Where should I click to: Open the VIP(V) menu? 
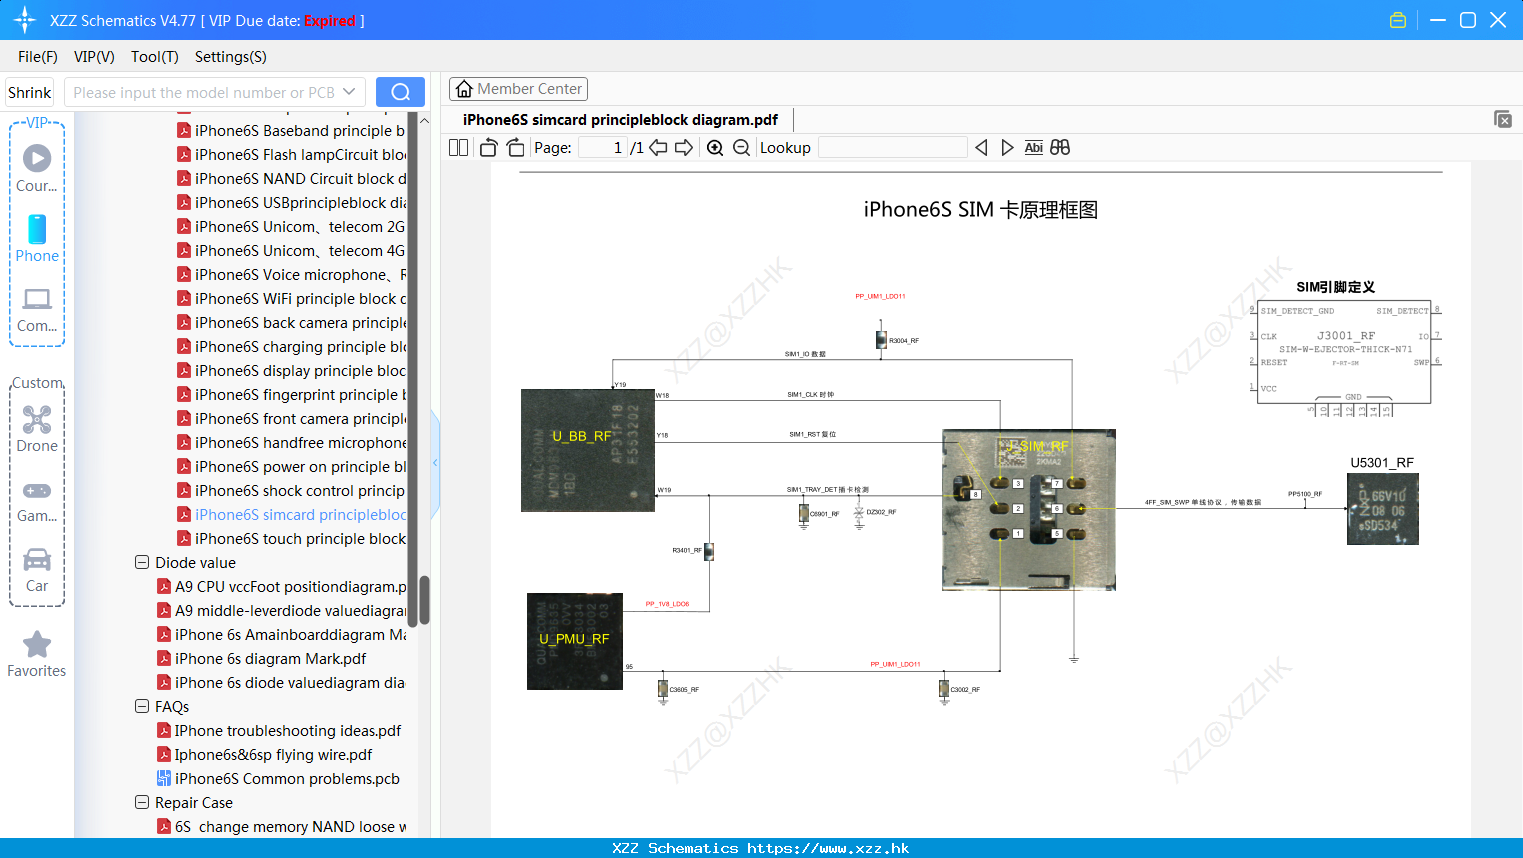tap(94, 57)
